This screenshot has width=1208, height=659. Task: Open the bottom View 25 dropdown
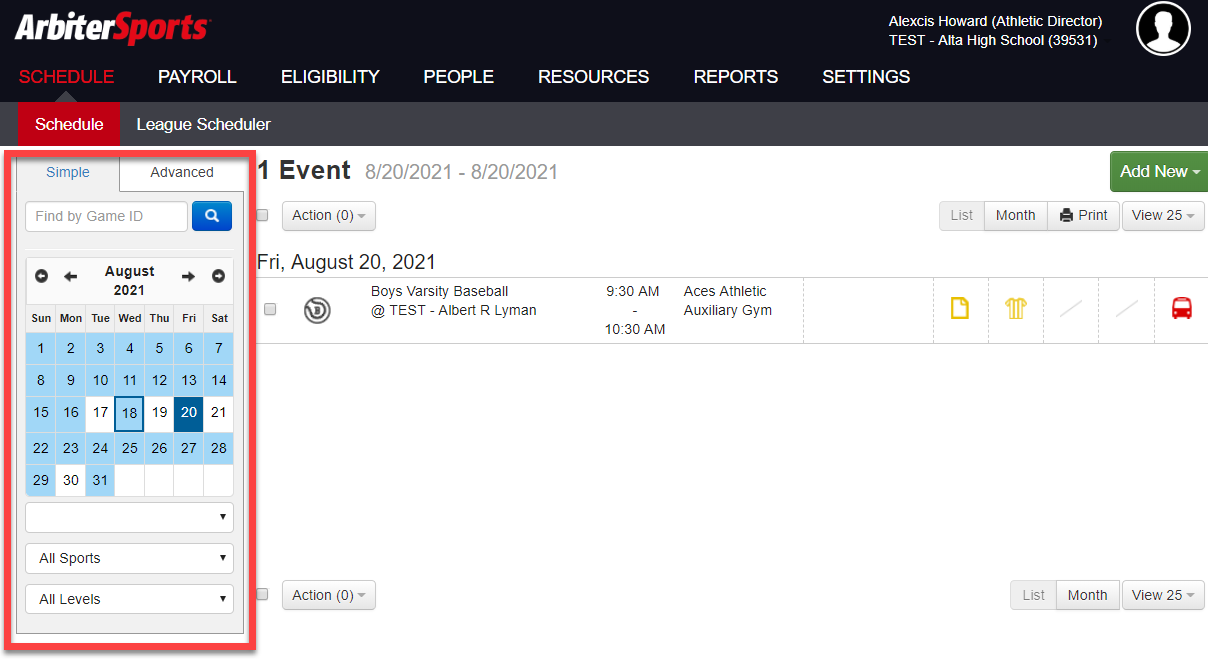[1163, 595]
